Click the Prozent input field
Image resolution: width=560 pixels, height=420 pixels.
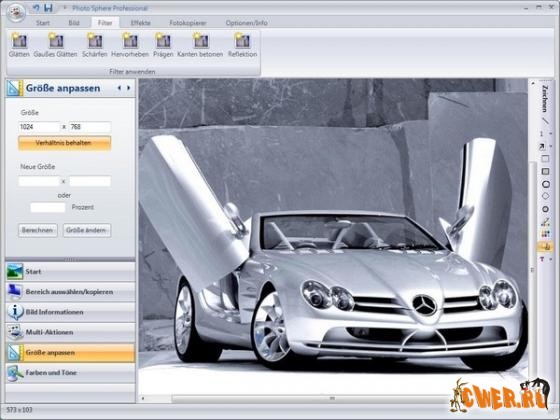coord(48,207)
